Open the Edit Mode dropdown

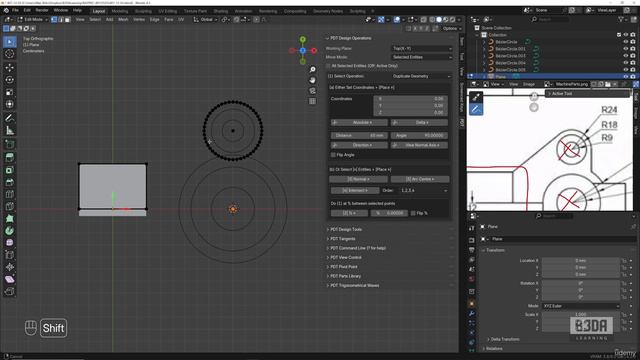(33, 19)
